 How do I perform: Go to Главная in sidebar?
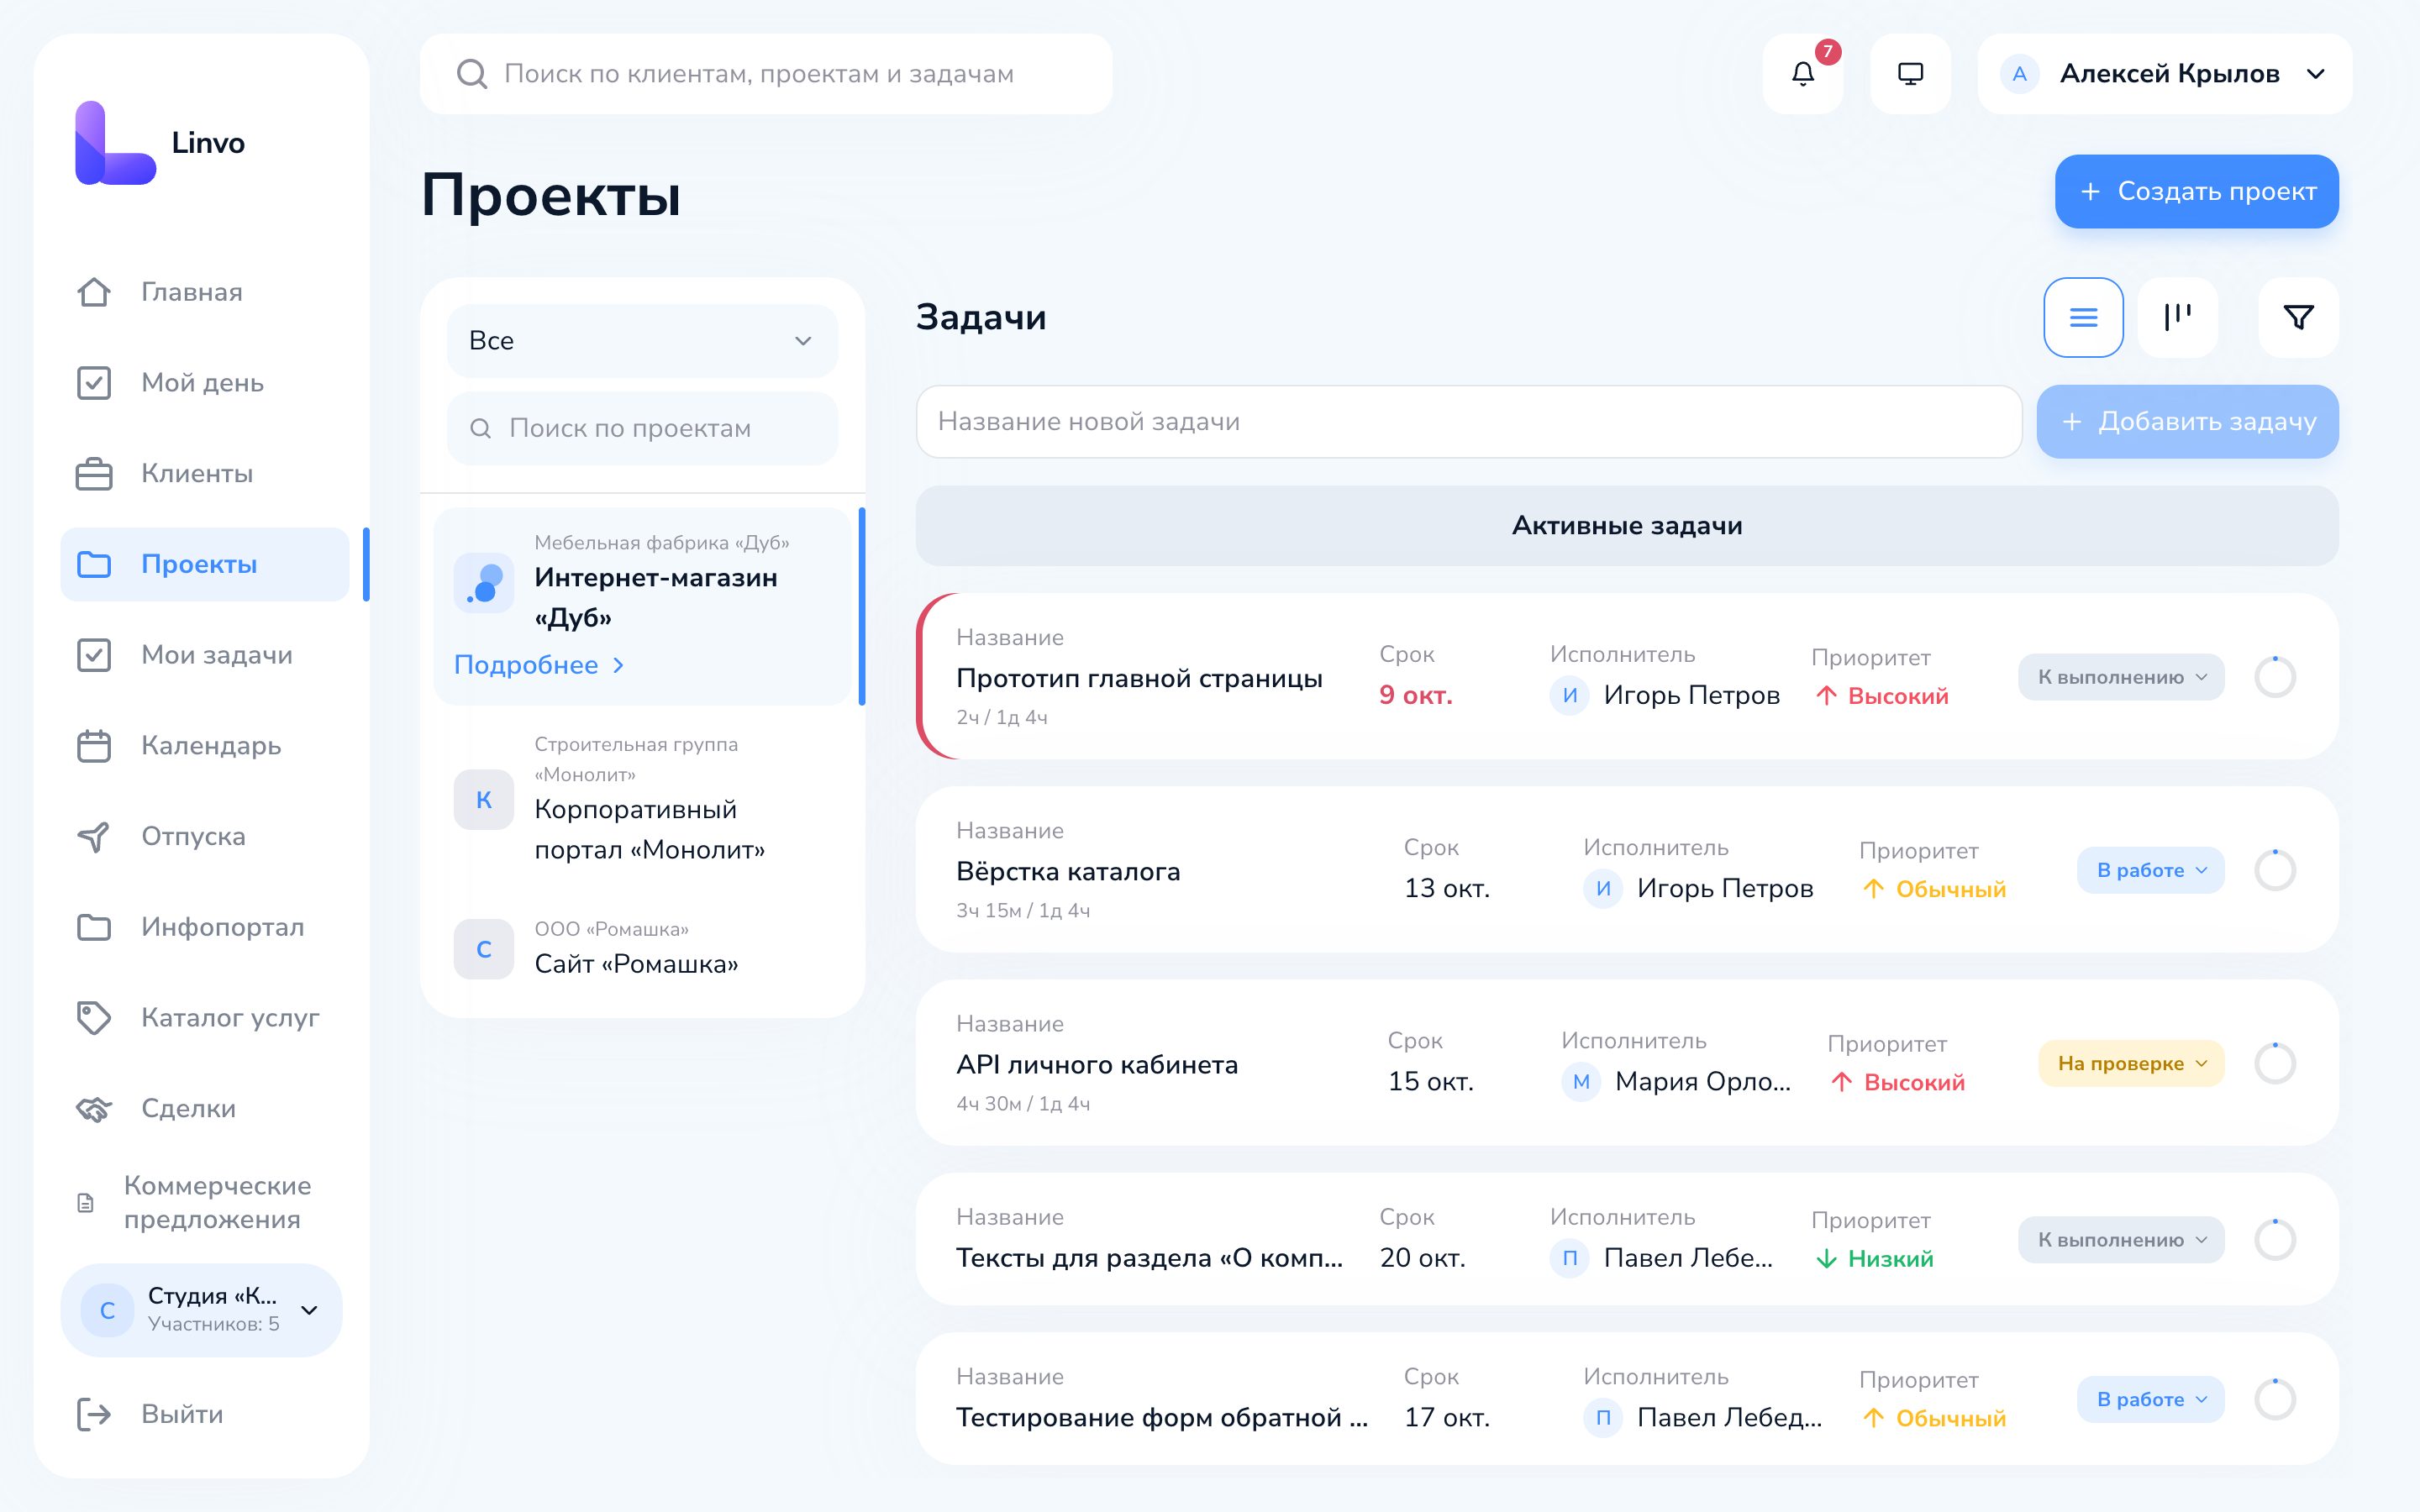pyautogui.click(x=205, y=292)
